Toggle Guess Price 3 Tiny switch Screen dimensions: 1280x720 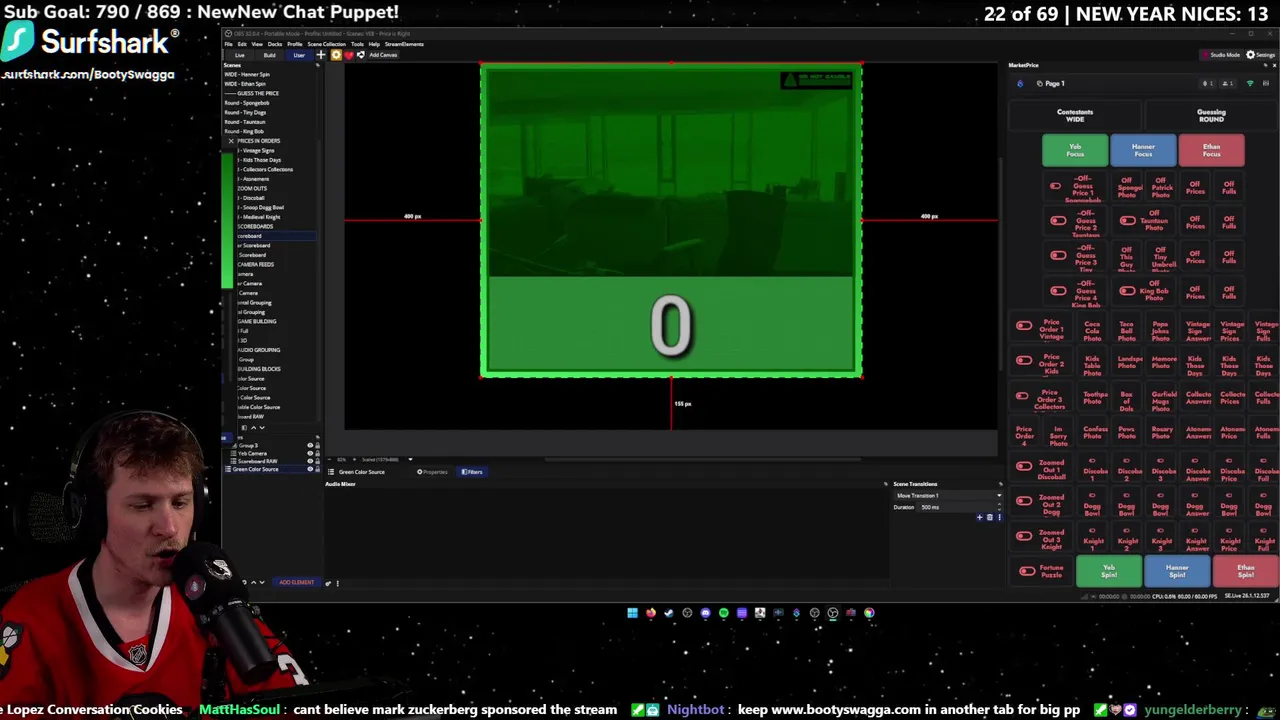point(1058,255)
